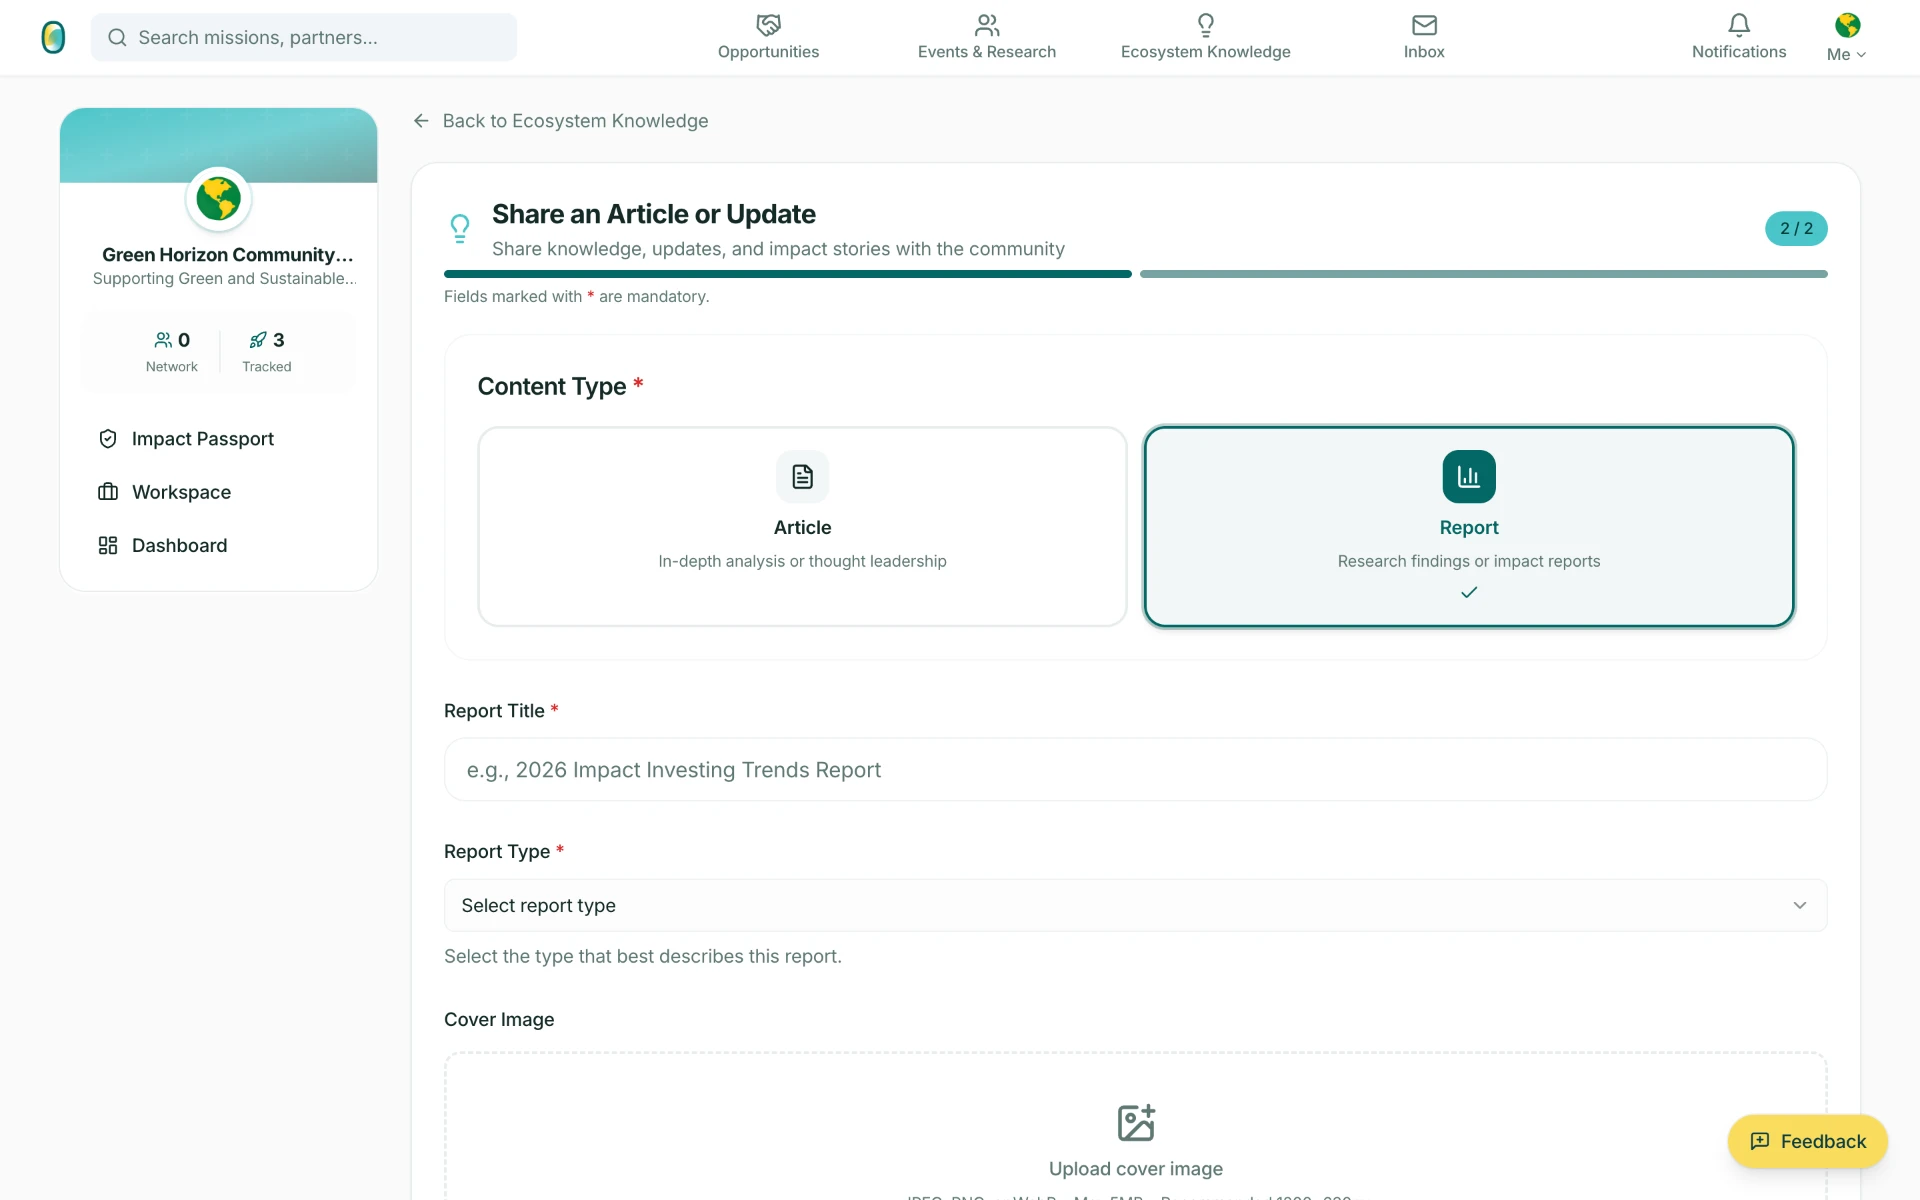Open Dashboard sidebar link
The width and height of the screenshot is (1920, 1200).
pos(180,545)
